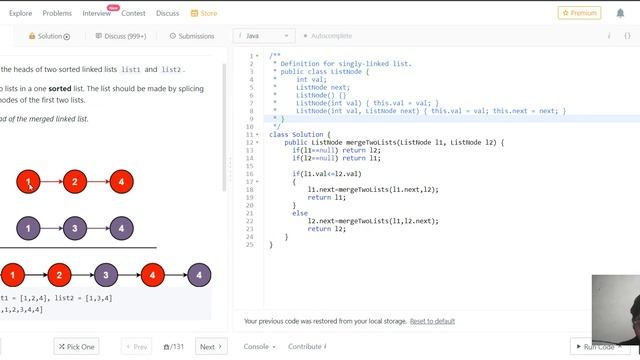This screenshot has width=640, height=360.
Task: Open the Contest menu item
Action: [133, 13]
